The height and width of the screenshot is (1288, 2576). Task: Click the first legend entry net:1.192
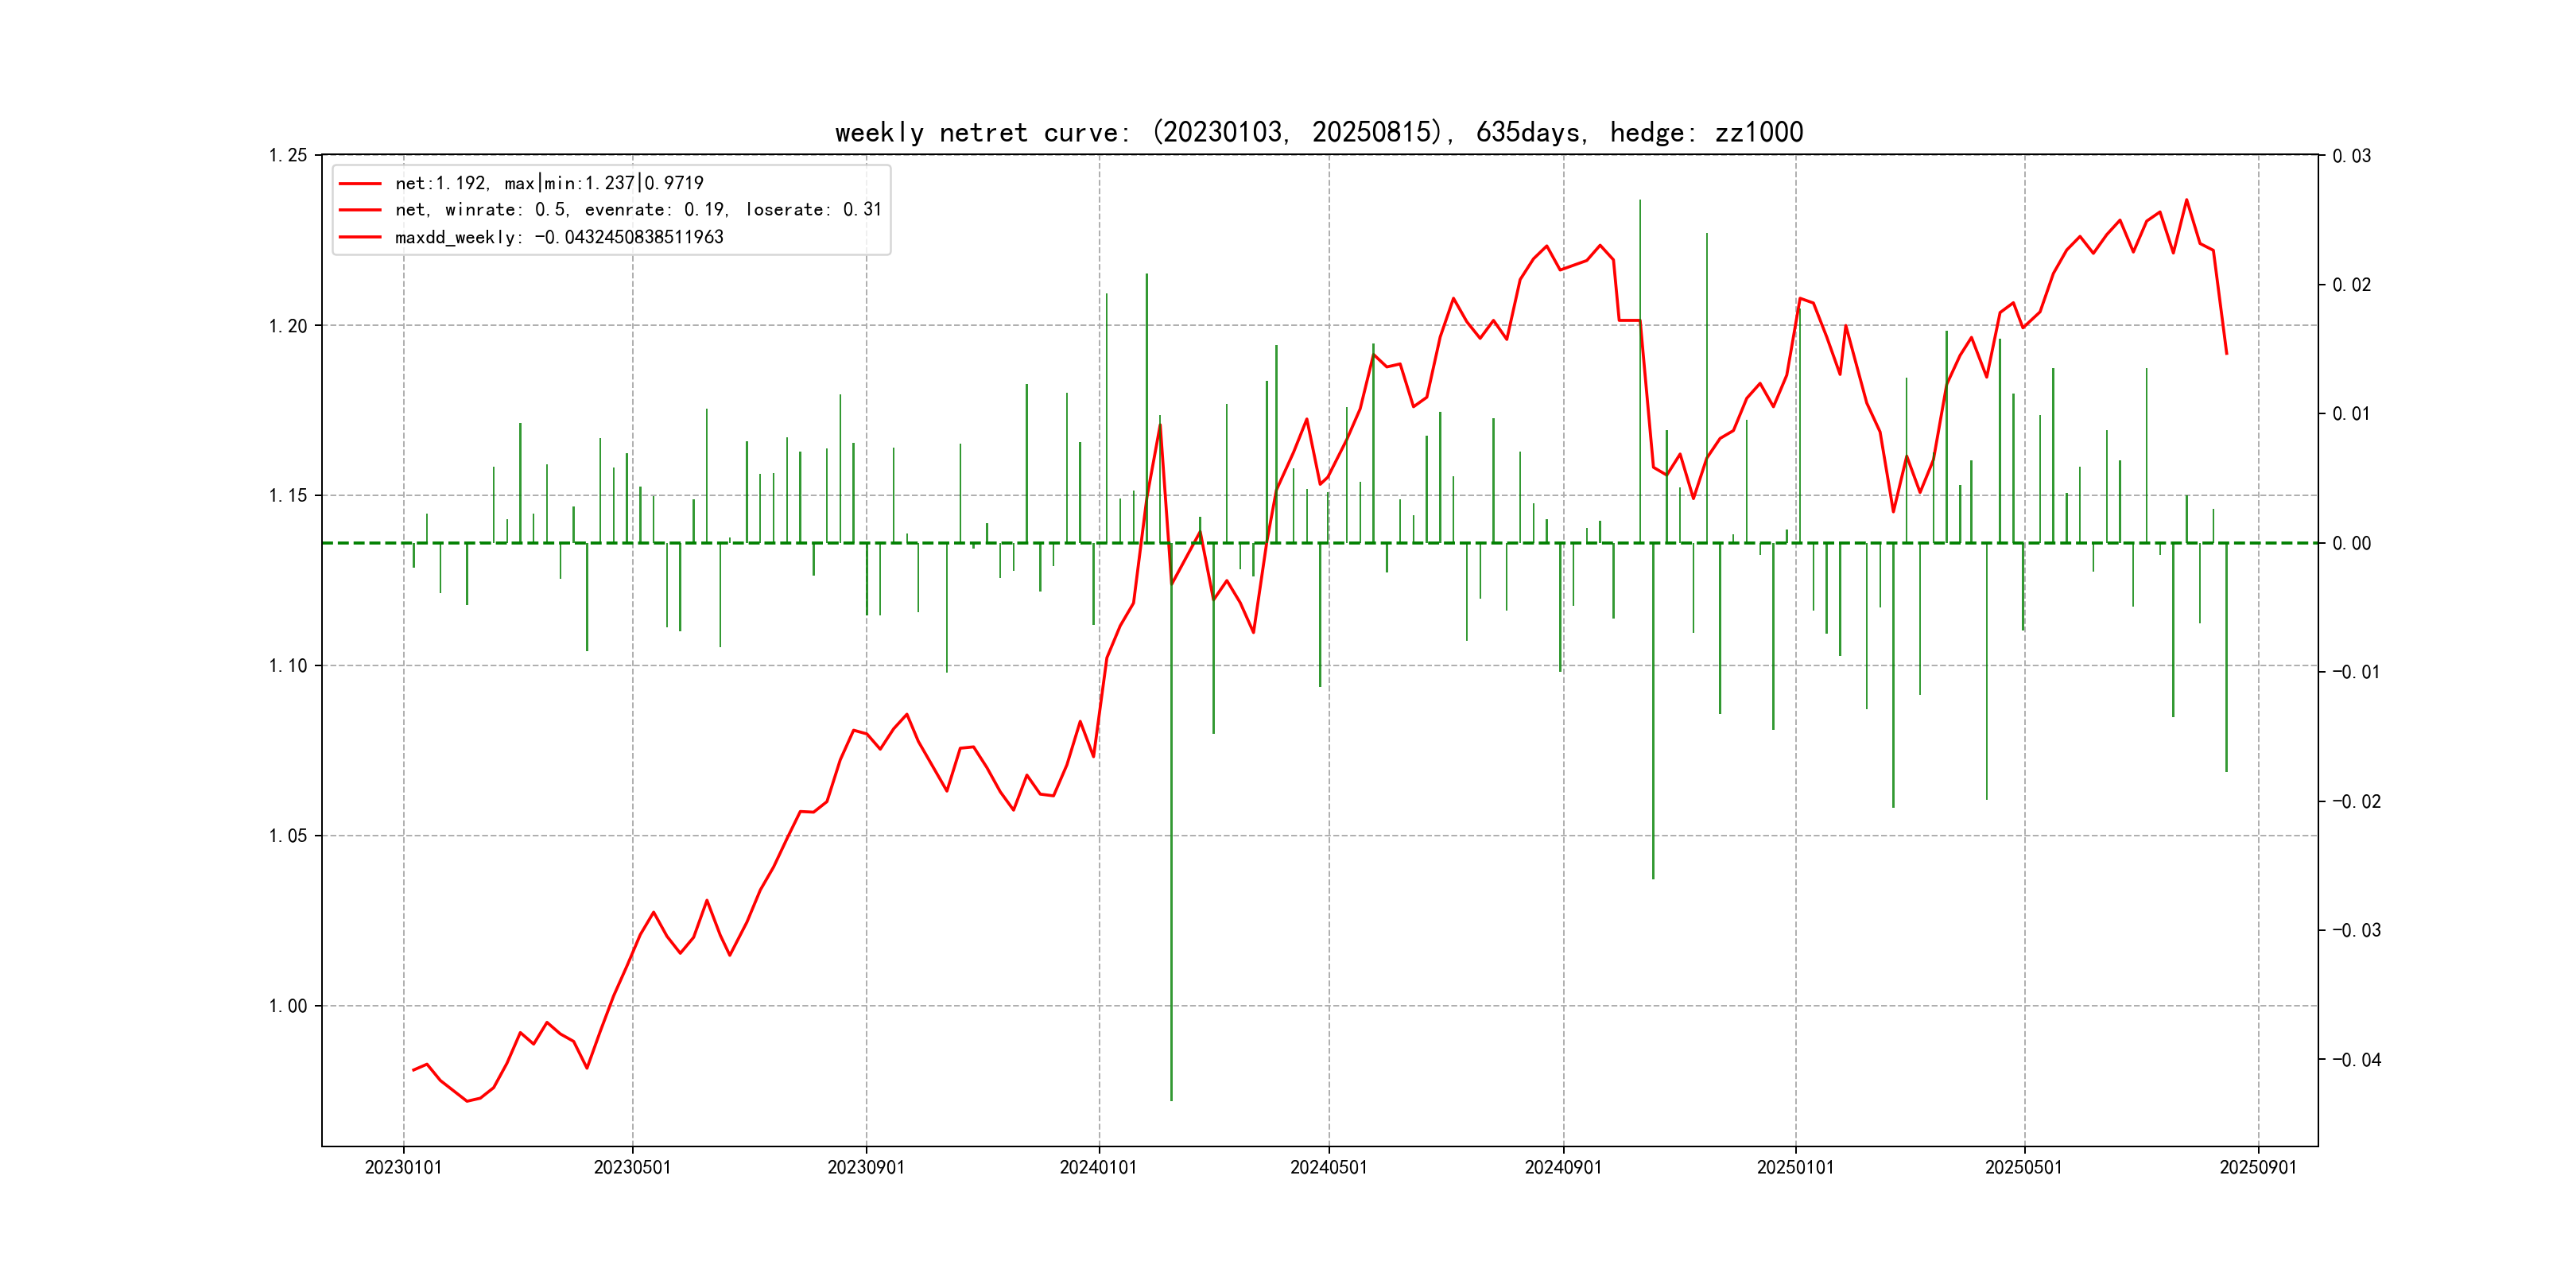click(549, 183)
